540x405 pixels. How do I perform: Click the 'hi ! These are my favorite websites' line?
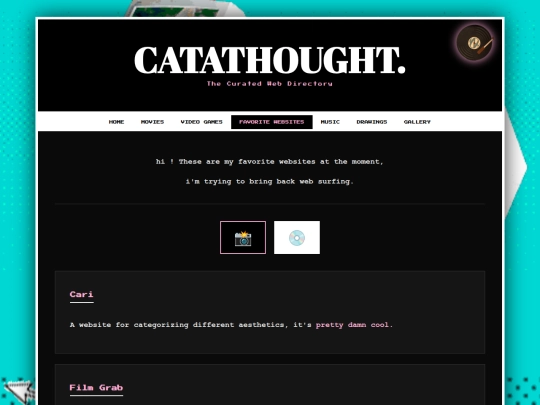click(x=270, y=162)
